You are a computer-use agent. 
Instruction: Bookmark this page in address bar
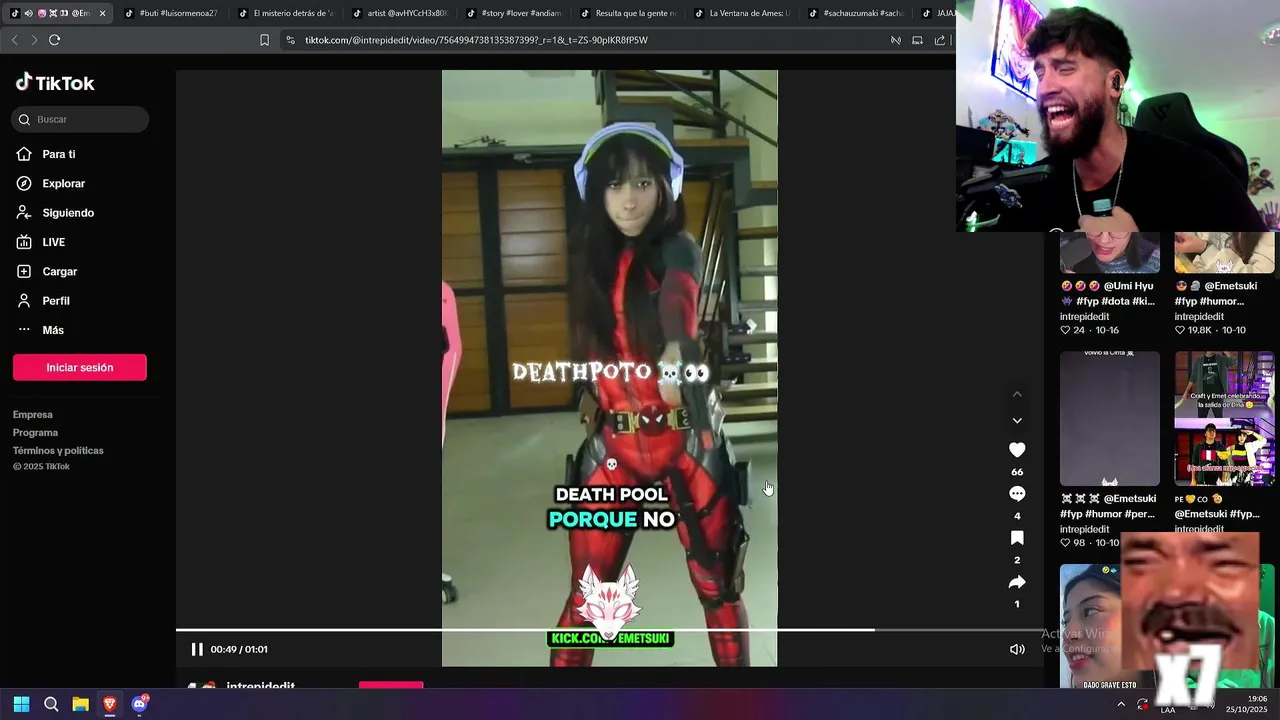[264, 40]
